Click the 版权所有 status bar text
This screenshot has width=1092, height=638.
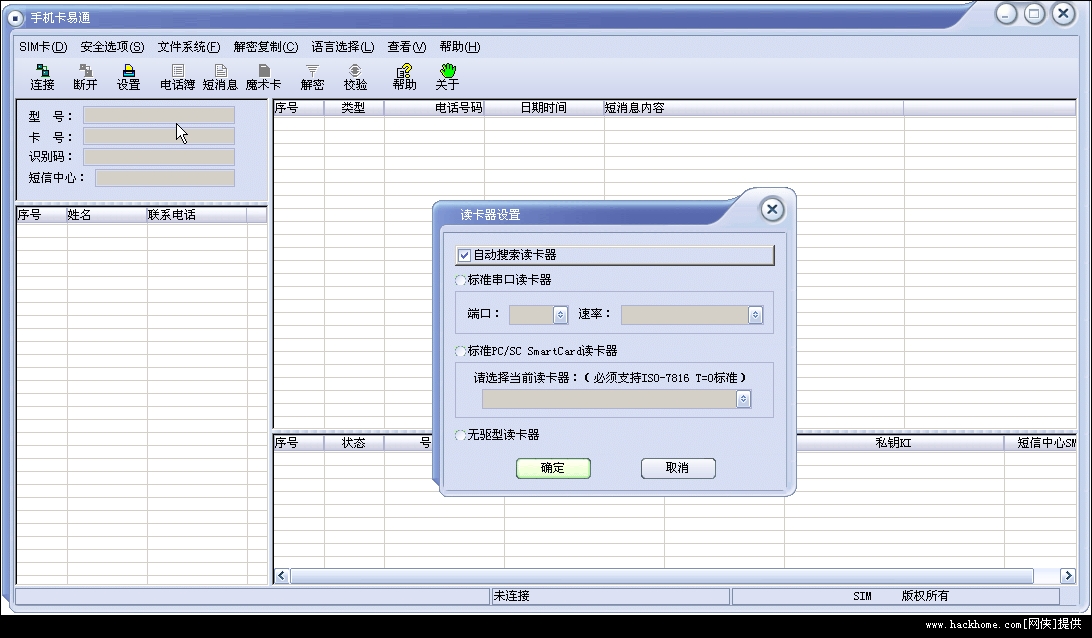(x=925, y=596)
